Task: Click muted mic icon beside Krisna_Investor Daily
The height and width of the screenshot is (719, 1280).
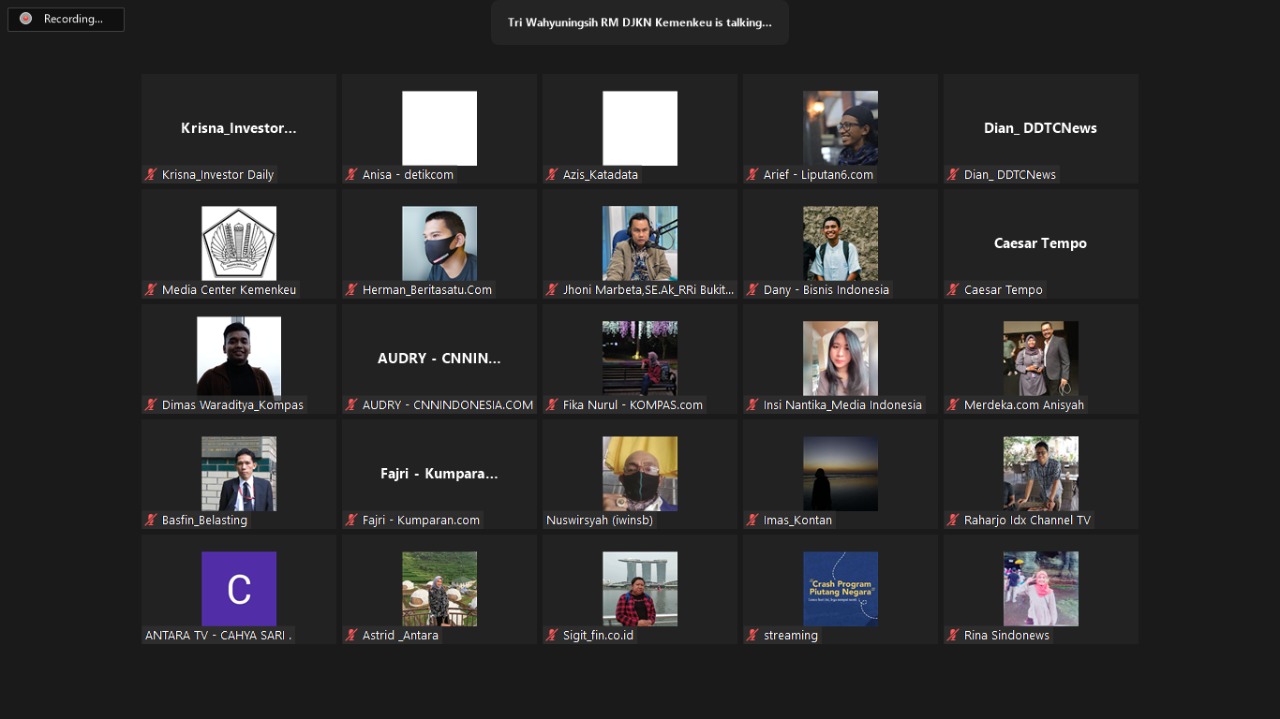Action: (152, 175)
